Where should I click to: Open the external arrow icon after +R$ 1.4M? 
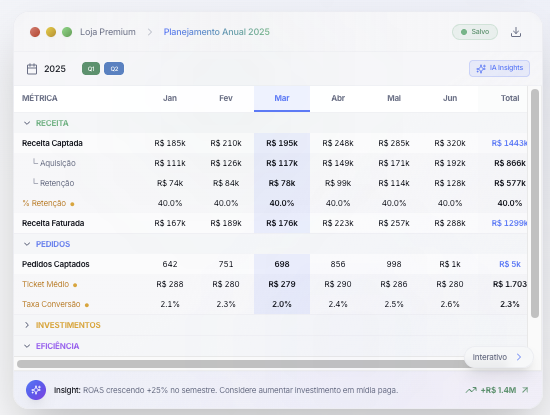click(525, 390)
